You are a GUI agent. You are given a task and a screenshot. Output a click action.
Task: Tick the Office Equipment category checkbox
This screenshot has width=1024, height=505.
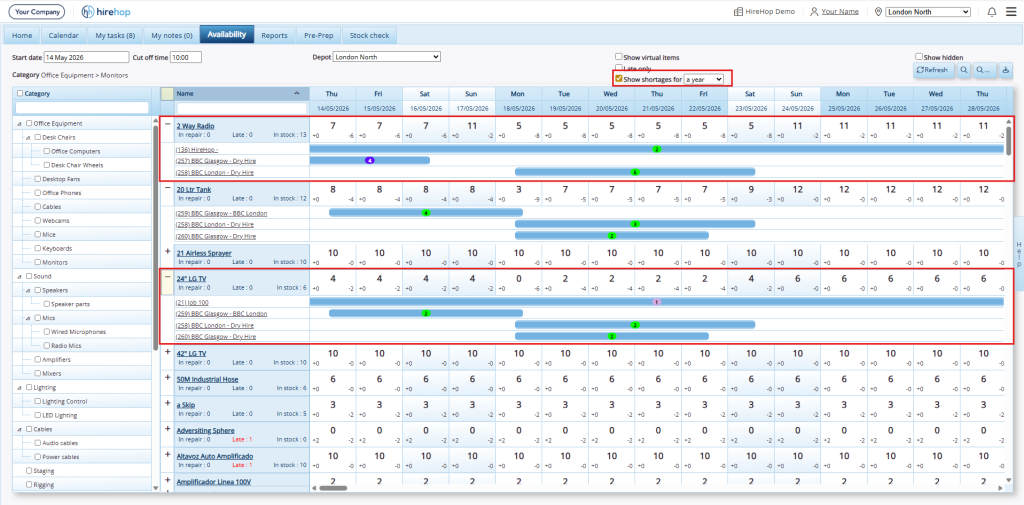(29, 123)
